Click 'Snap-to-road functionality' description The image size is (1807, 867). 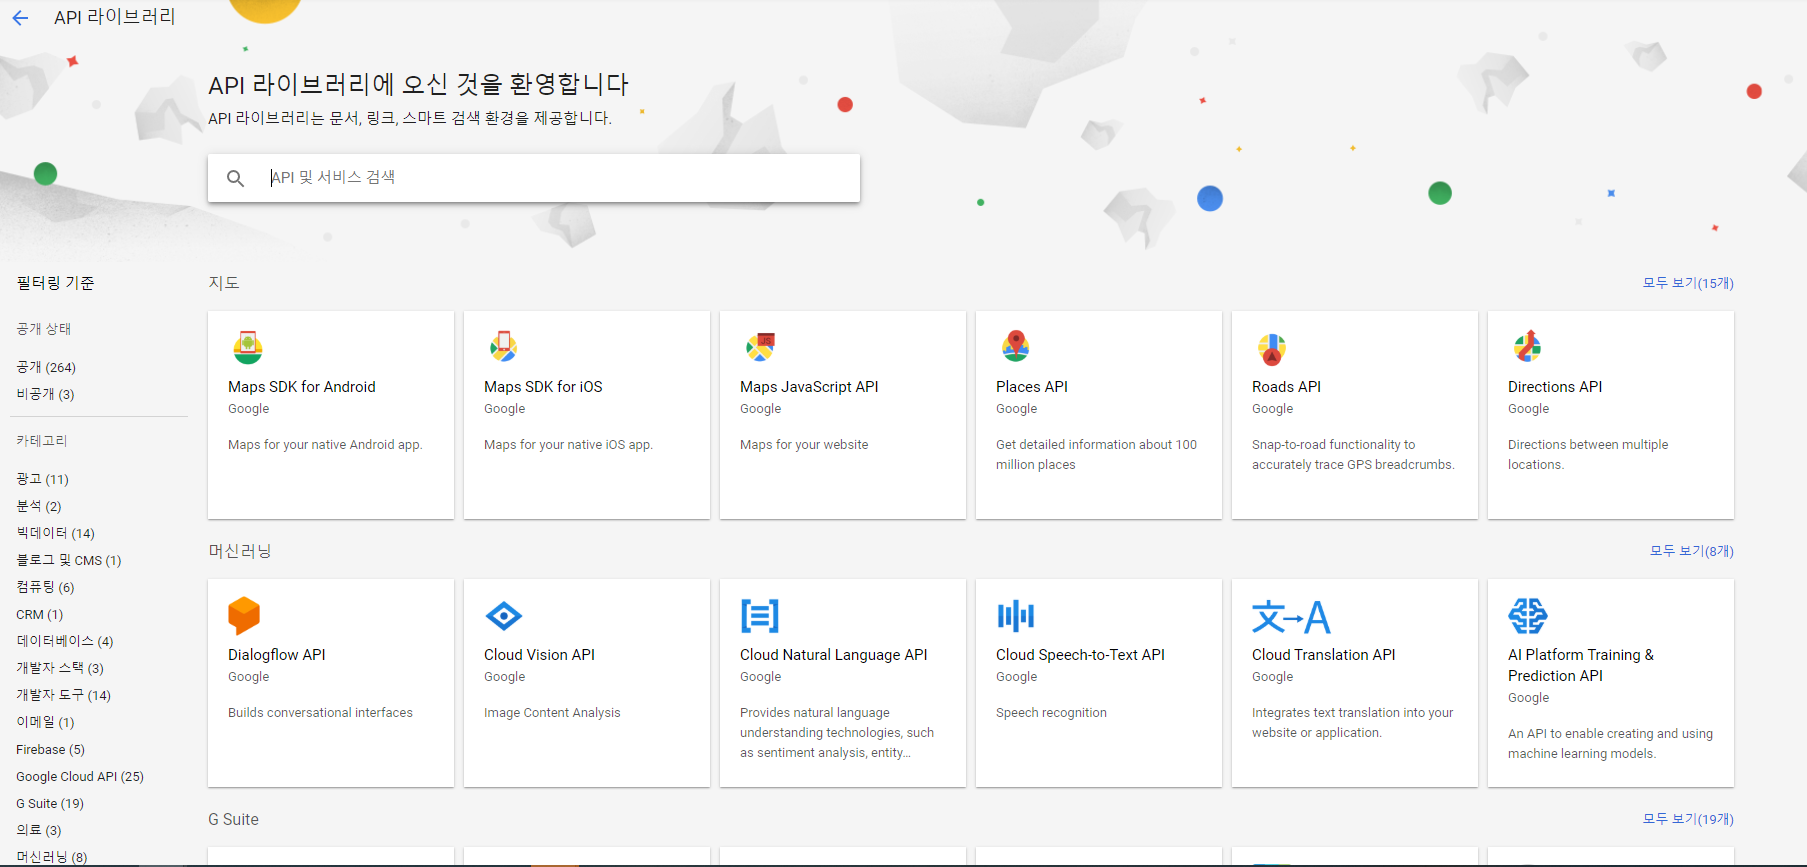1353,455
